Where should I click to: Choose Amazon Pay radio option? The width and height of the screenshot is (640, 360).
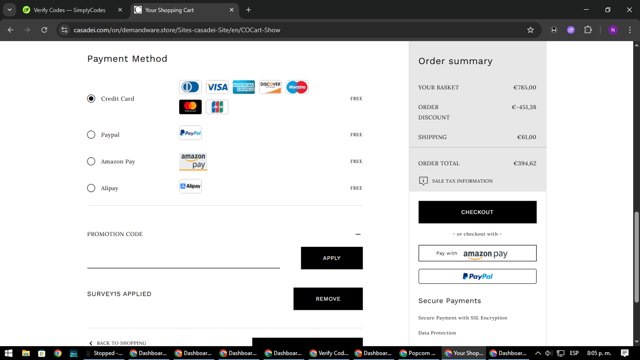[91, 161]
